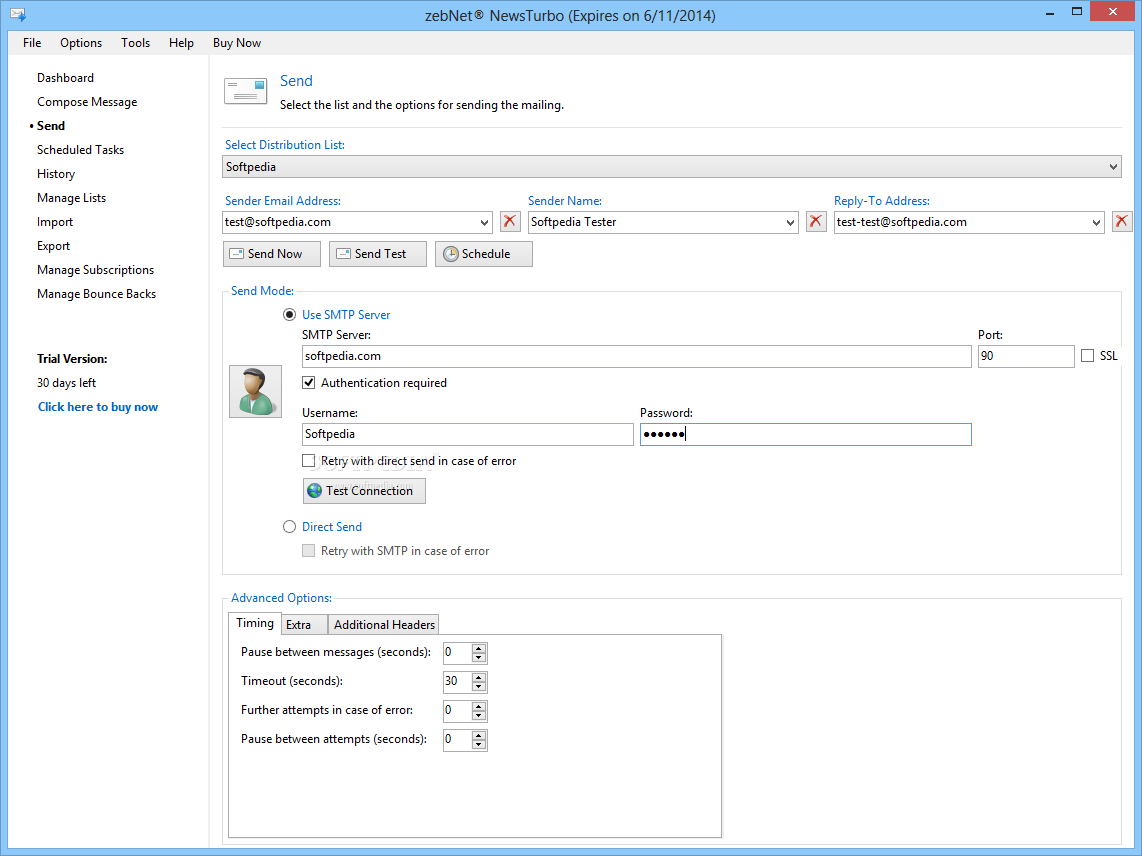Open Manage Bounce Backs in the sidebar
The width and height of the screenshot is (1142, 856).
(97, 294)
